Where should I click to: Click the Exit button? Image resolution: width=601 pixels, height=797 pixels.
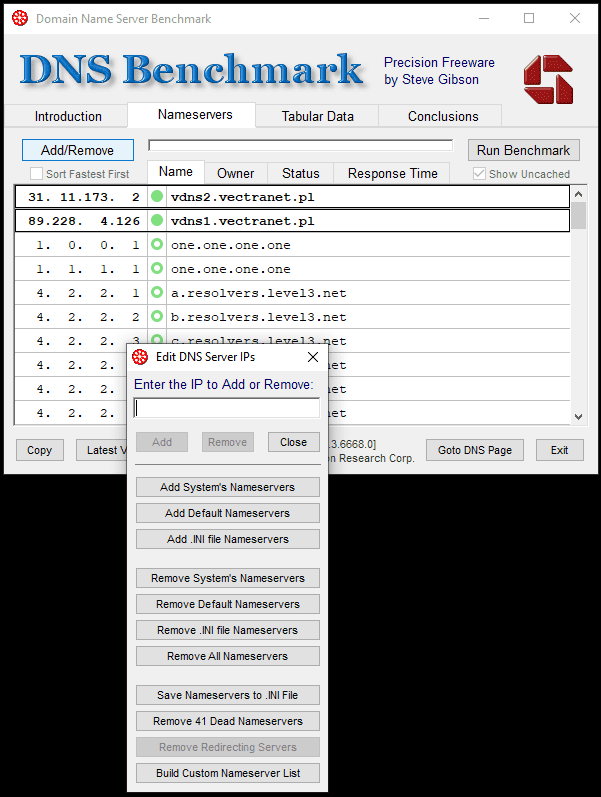(x=559, y=450)
